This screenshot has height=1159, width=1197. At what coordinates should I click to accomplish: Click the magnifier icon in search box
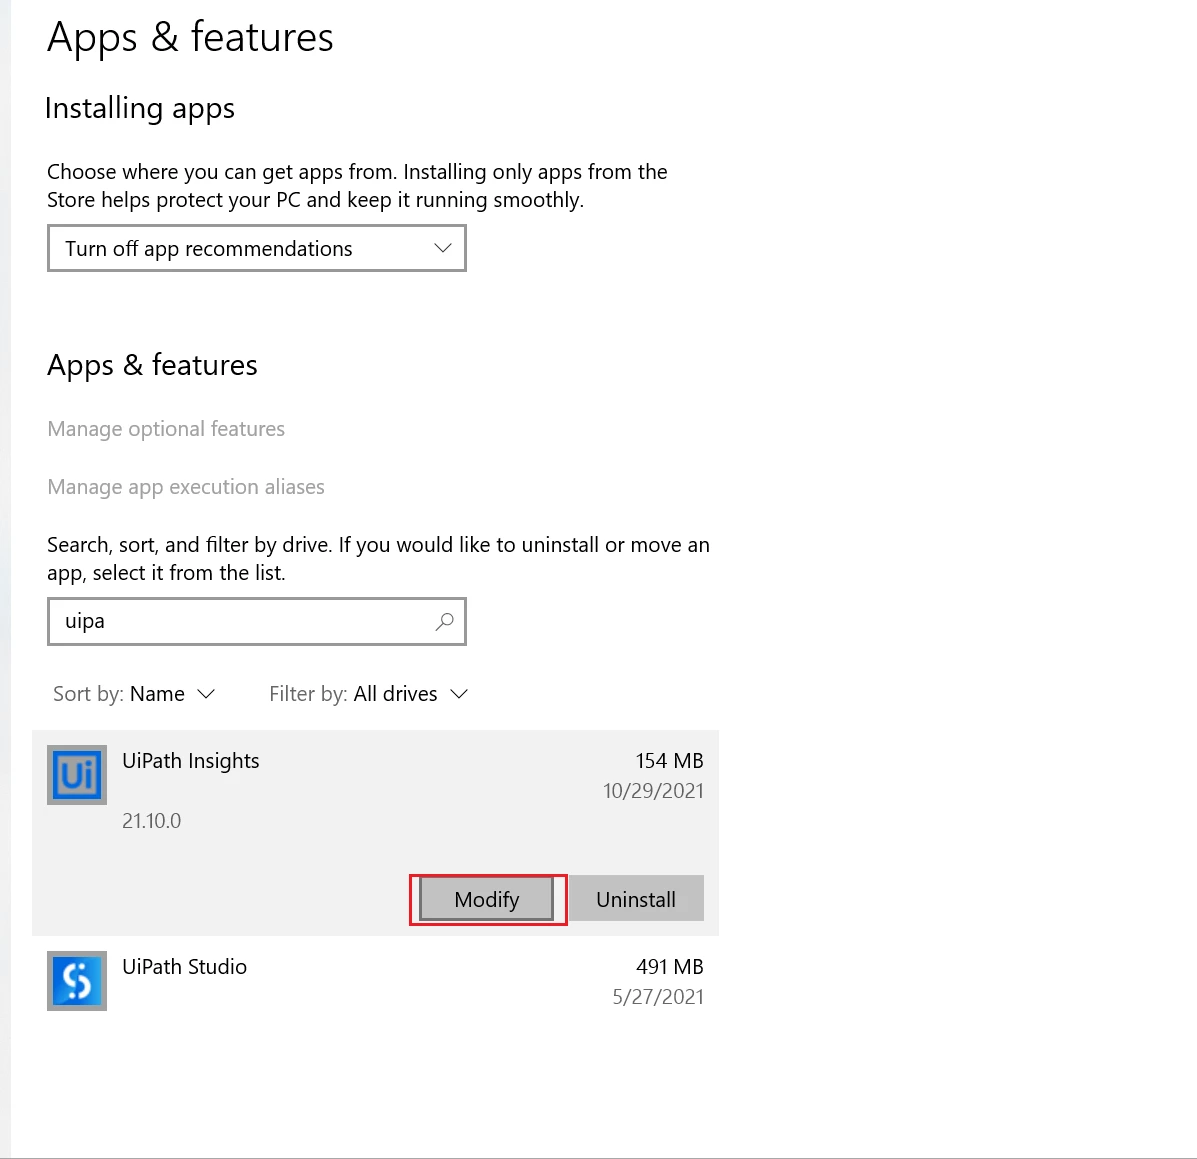click(x=444, y=621)
